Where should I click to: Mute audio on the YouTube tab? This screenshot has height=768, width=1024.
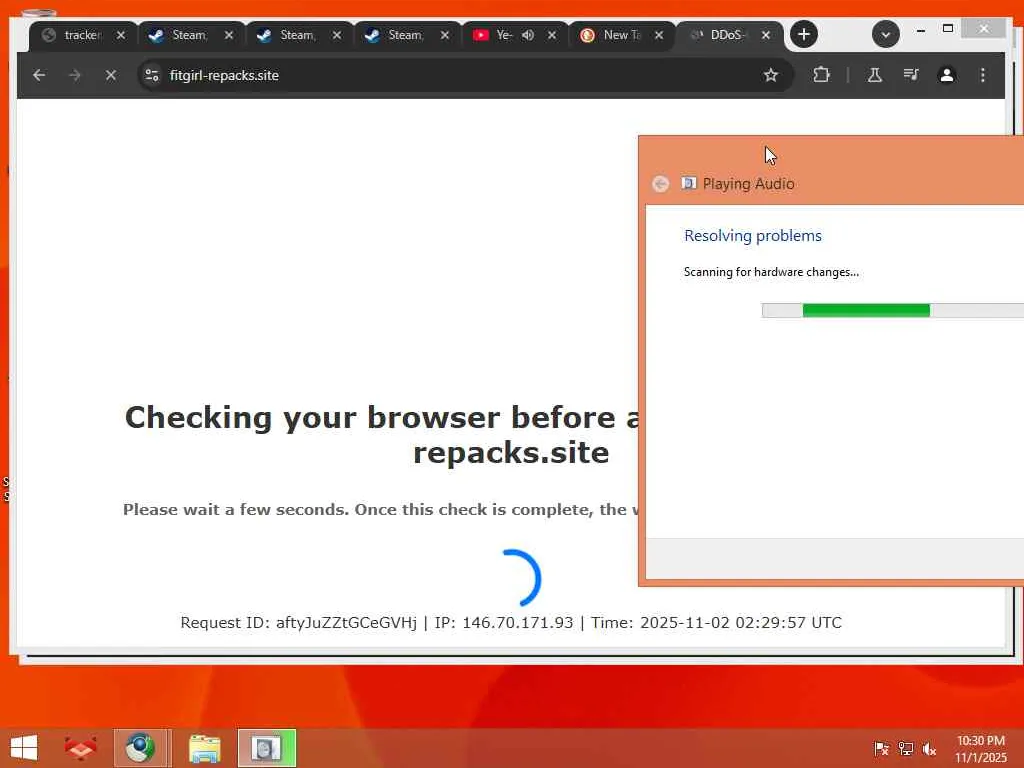point(528,35)
